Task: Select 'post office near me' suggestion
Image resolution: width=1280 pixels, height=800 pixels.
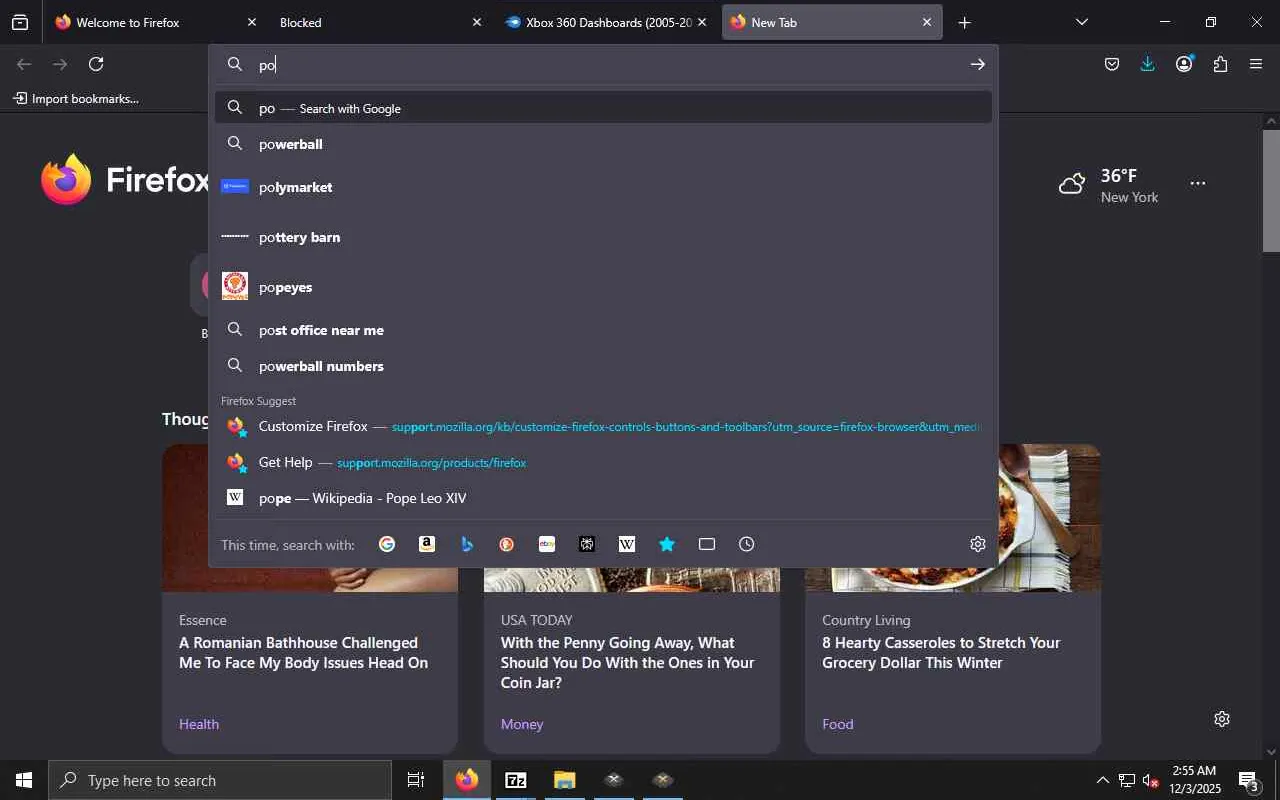Action: [603, 330]
